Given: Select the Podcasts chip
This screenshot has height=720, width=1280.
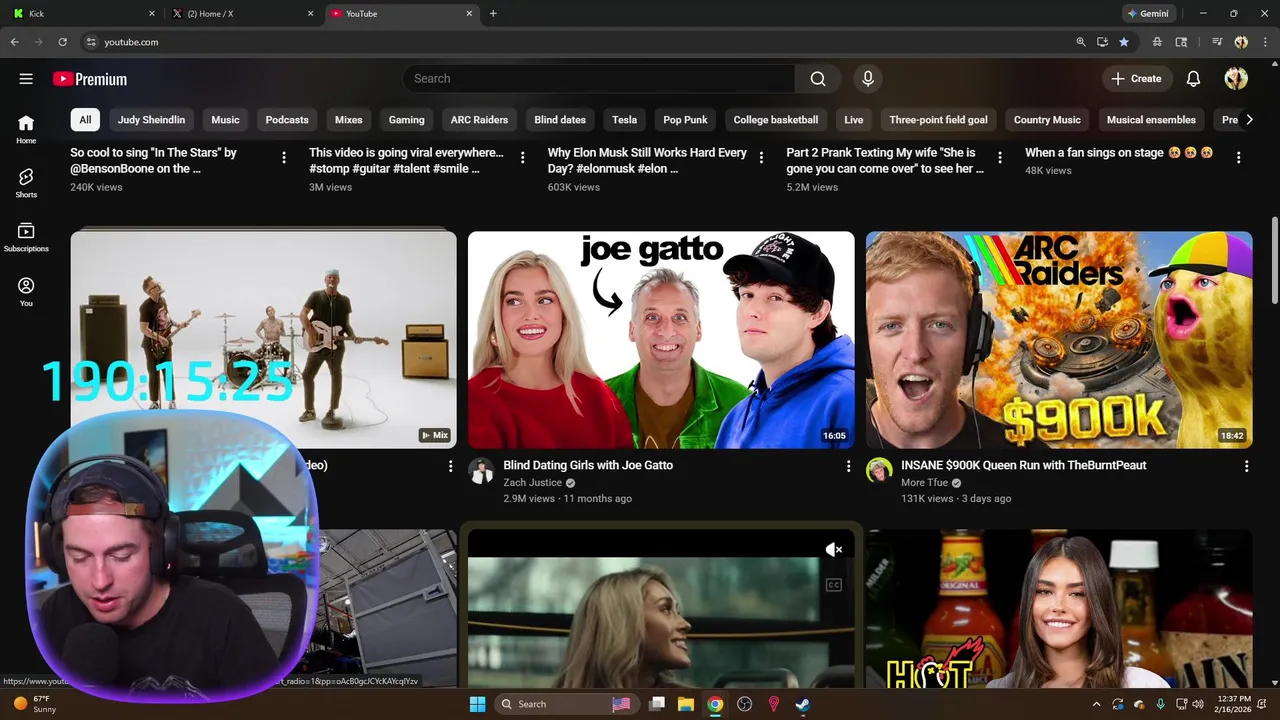Looking at the screenshot, I should pyautogui.click(x=287, y=120).
